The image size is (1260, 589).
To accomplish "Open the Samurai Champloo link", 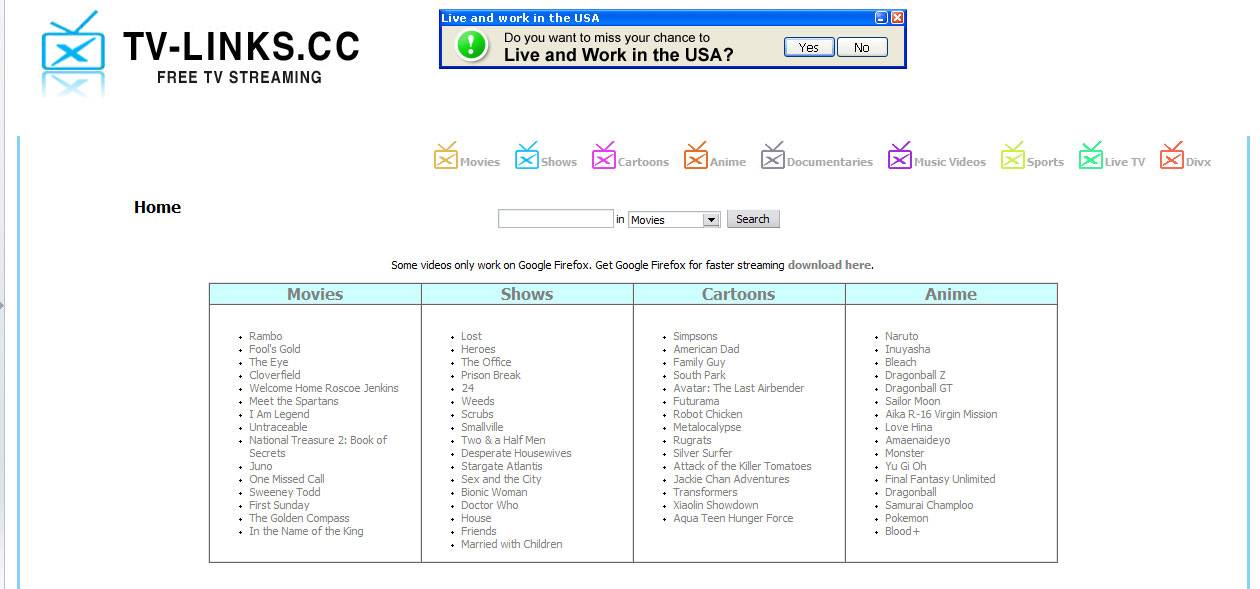I will 929,505.
